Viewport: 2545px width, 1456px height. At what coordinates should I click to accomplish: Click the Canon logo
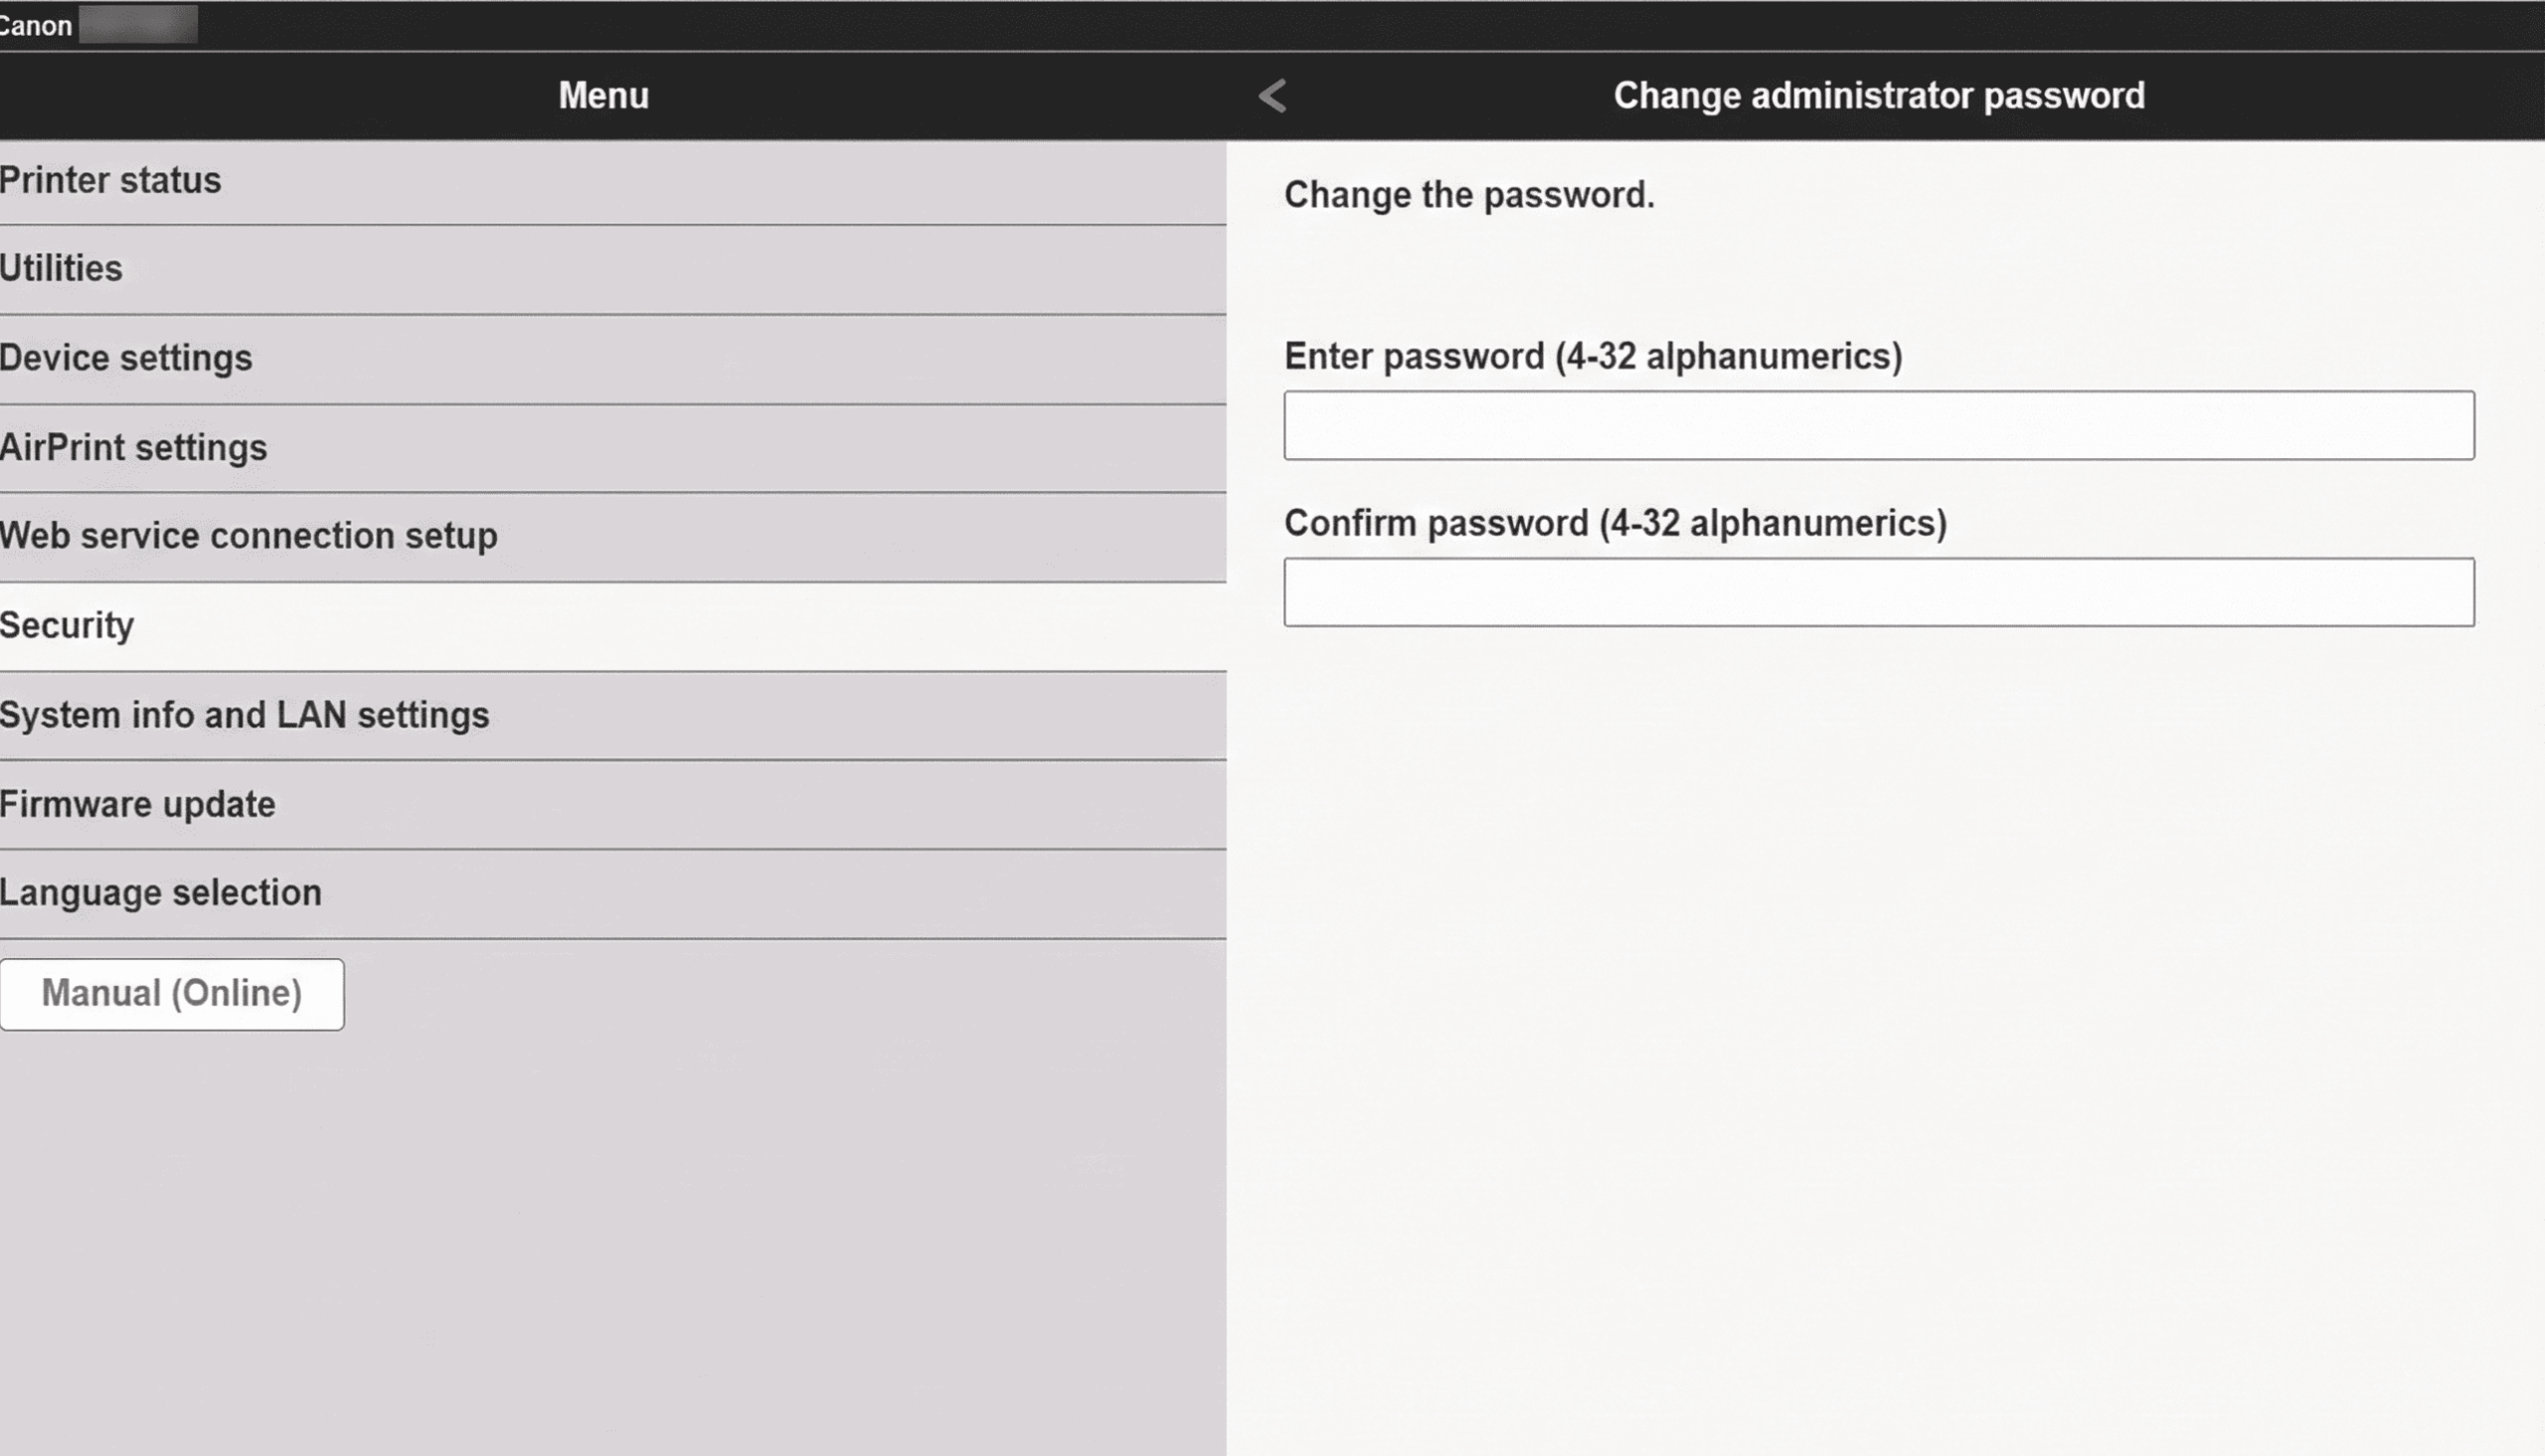click(36, 24)
